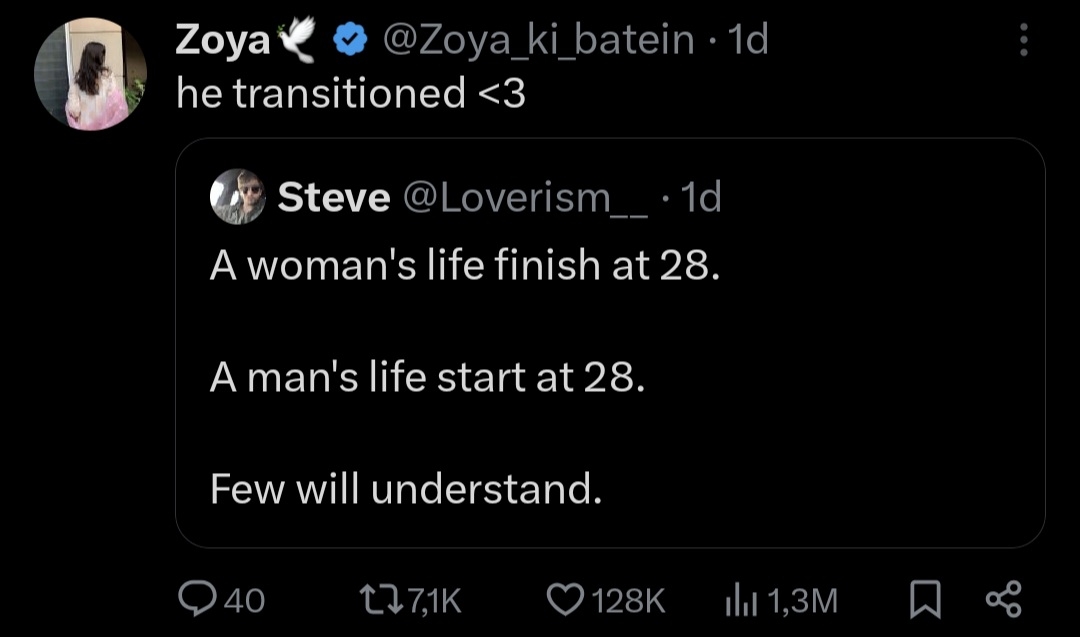This screenshot has width=1080, height=637.
Task: Click the 1d timestamp on Steve's quoted post
Action: pos(700,198)
